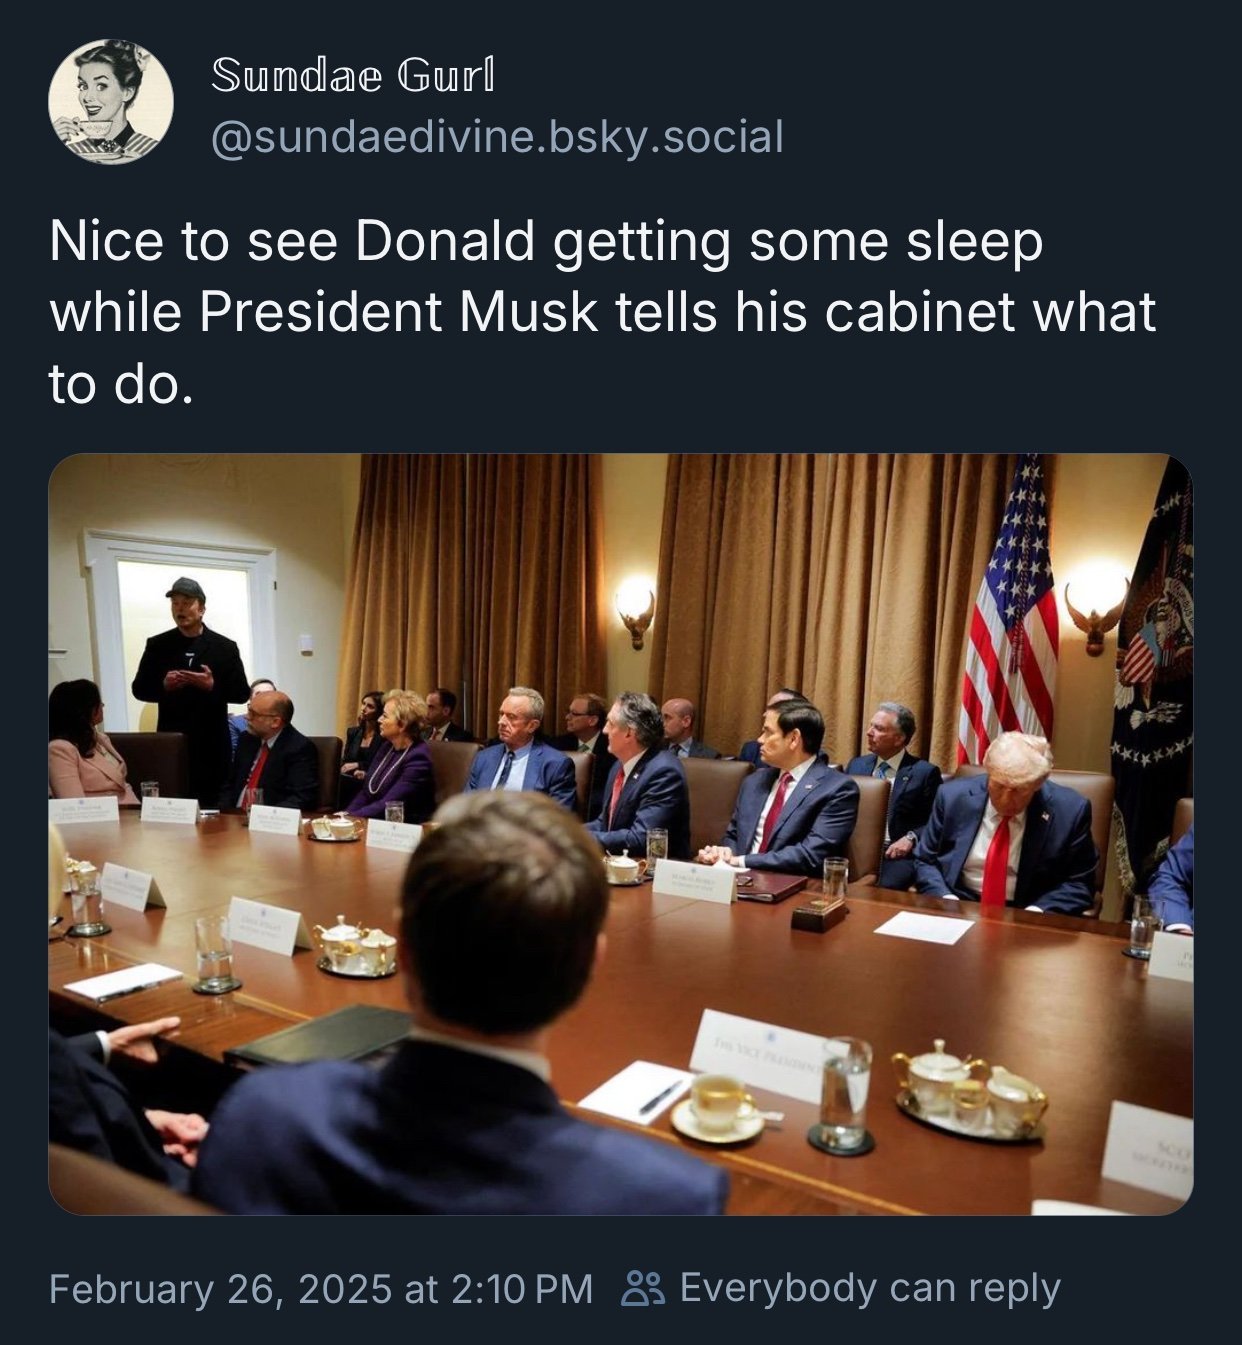Image resolution: width=1242 pixels, height=1345 pixels.
Task: Click "President Musk" in the post text
Action: [x=398, y=312]
